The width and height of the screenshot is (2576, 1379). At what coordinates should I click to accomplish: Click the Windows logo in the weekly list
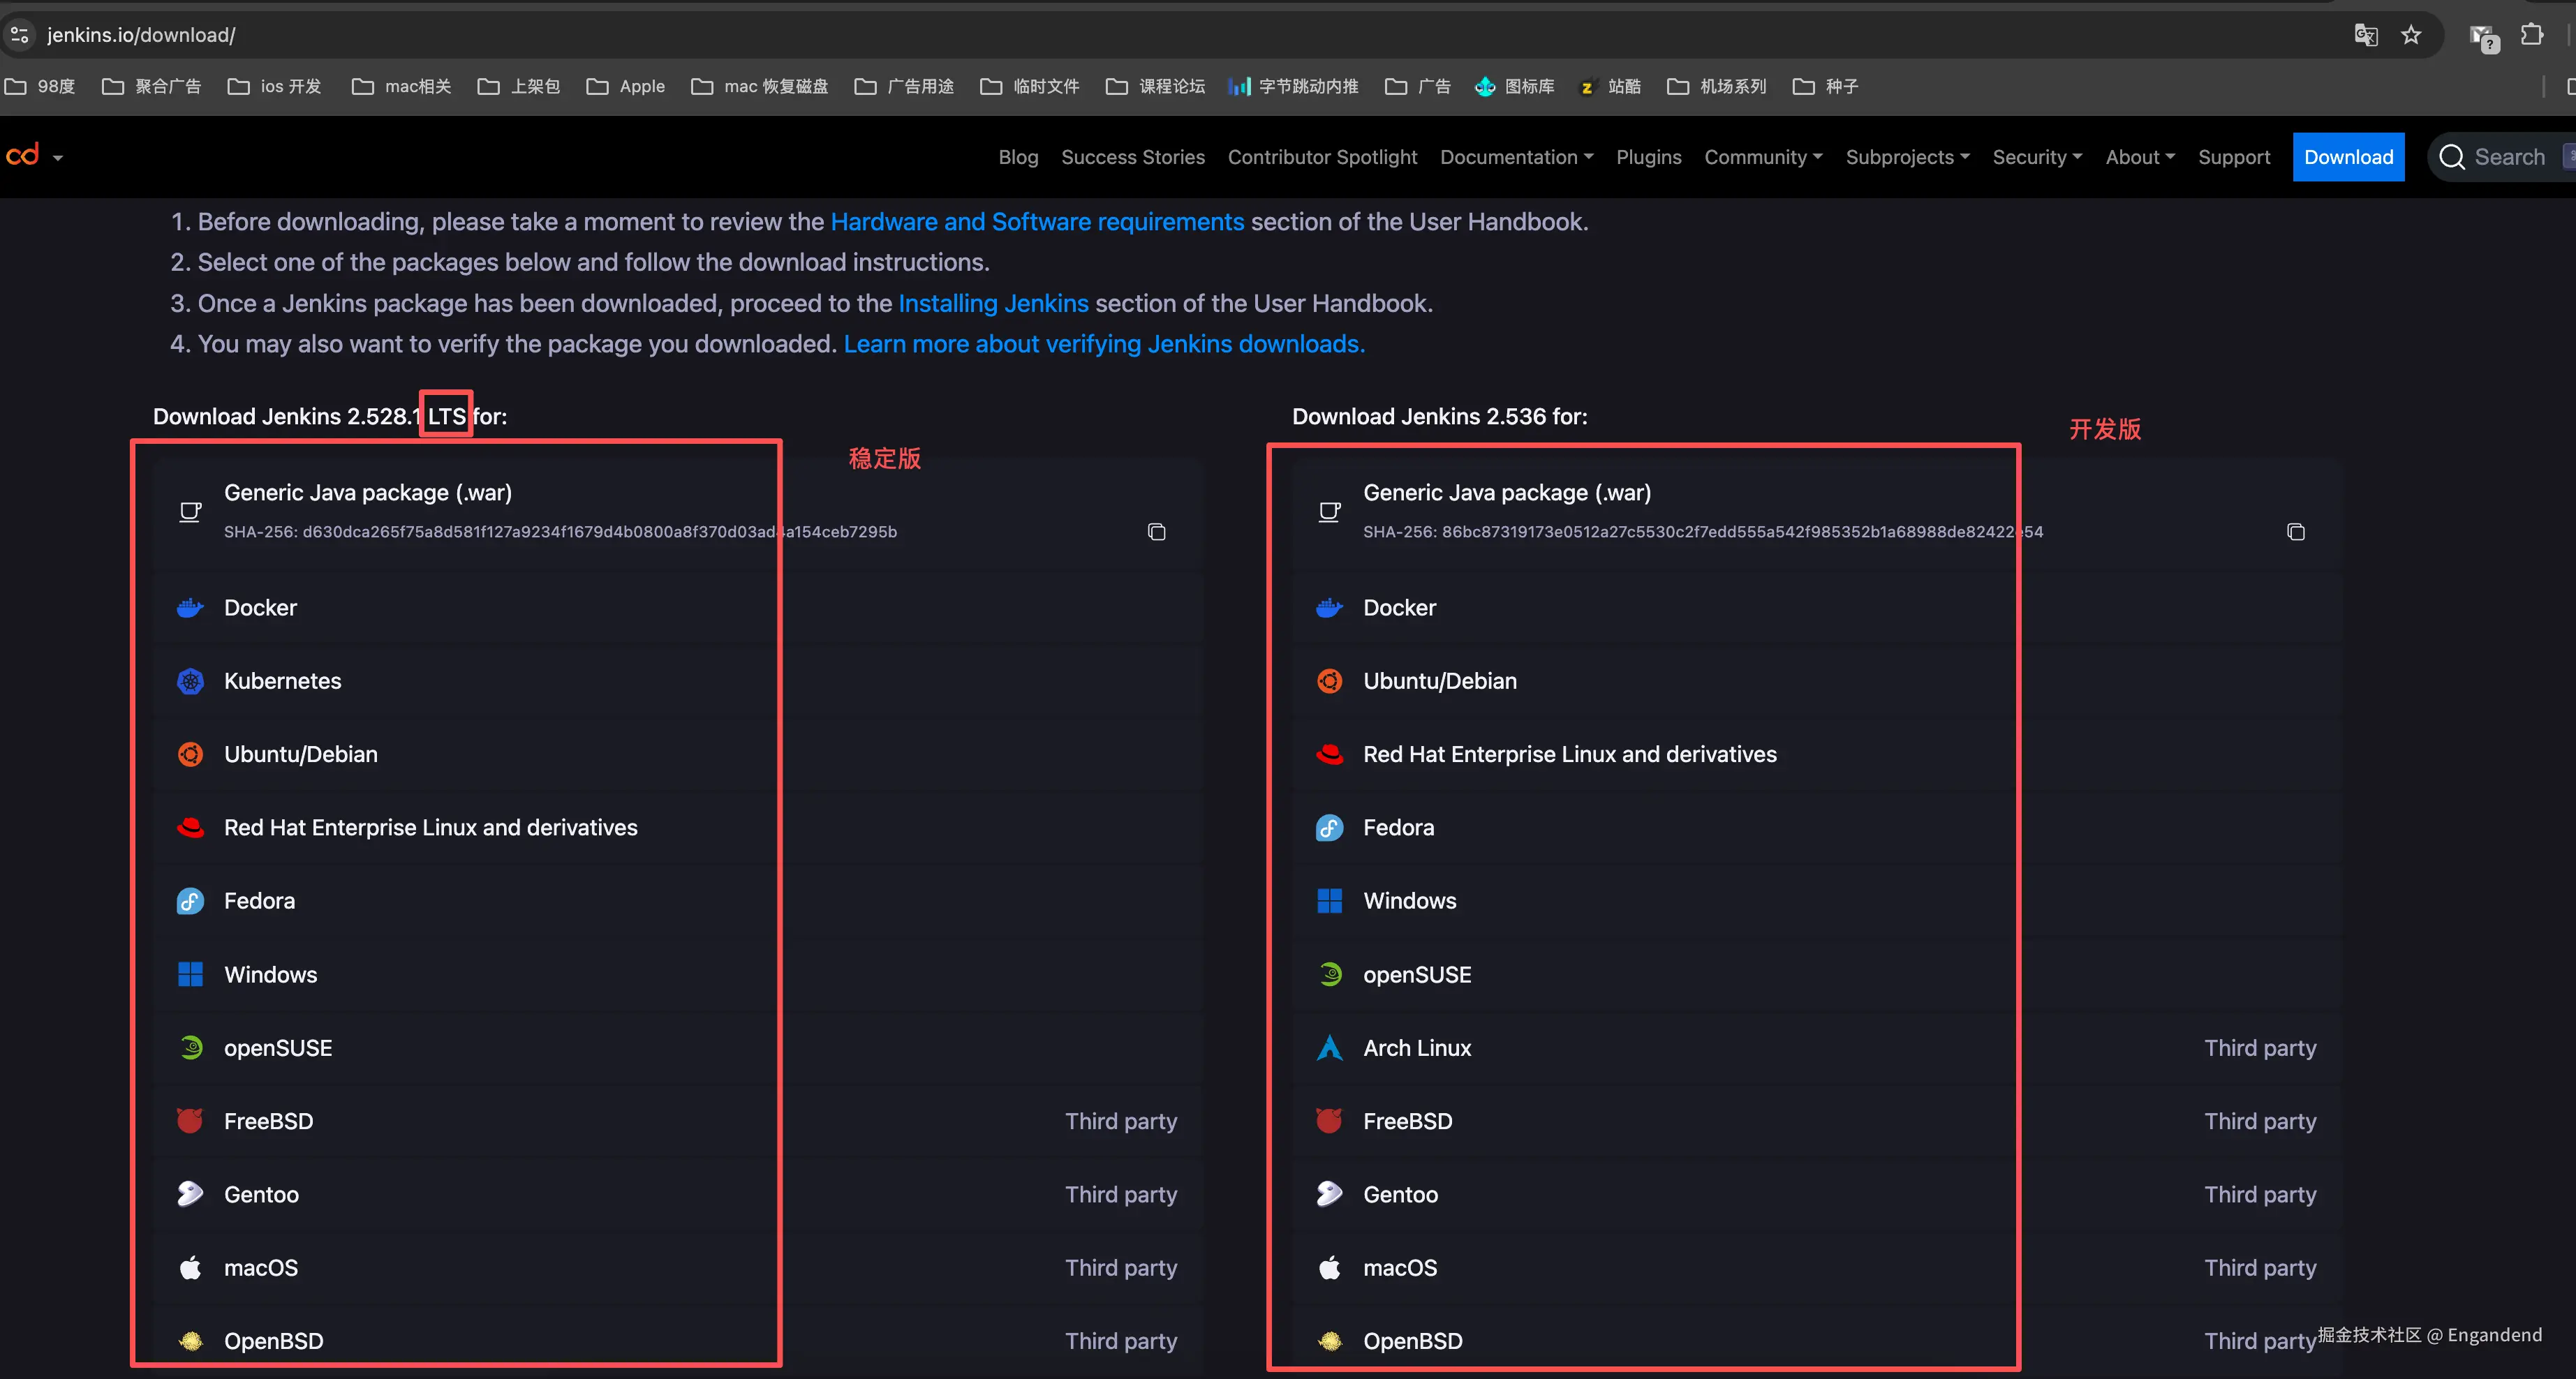[x=1329, y=901]
